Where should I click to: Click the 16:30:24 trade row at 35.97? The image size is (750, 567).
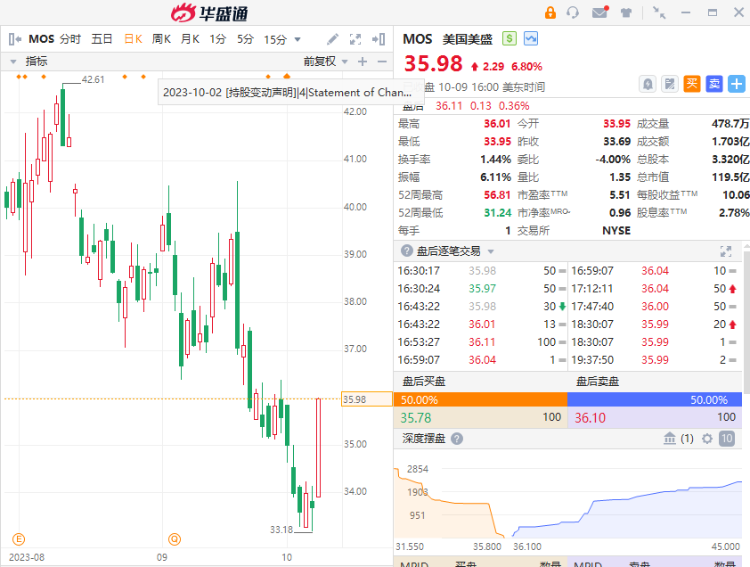point(480,289)
